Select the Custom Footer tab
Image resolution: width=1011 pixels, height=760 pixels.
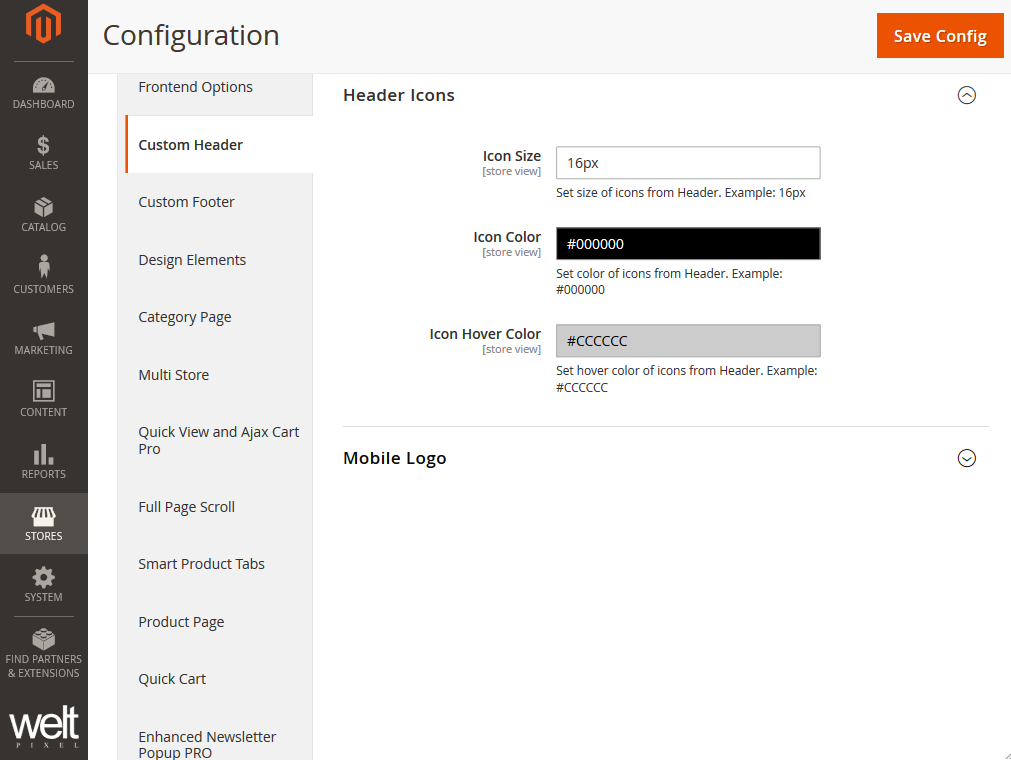187,202
